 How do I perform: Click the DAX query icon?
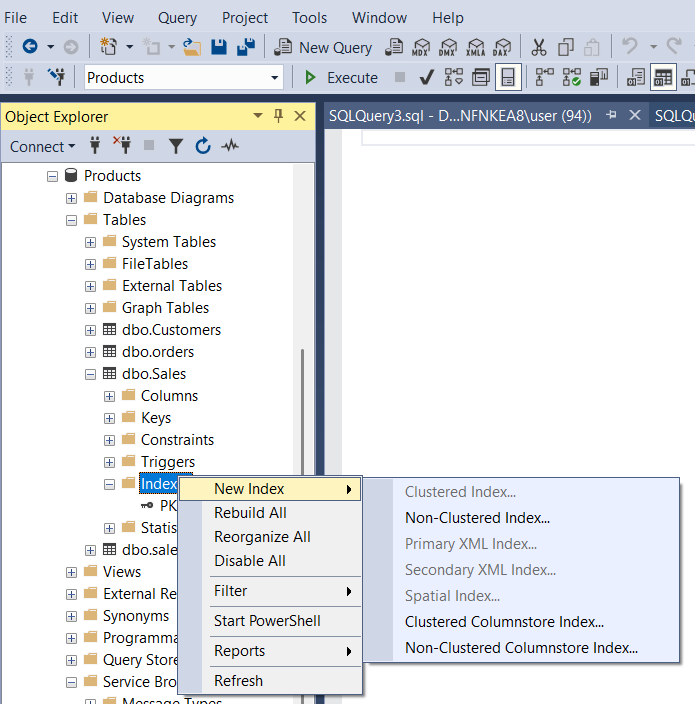tap(502, 47)
